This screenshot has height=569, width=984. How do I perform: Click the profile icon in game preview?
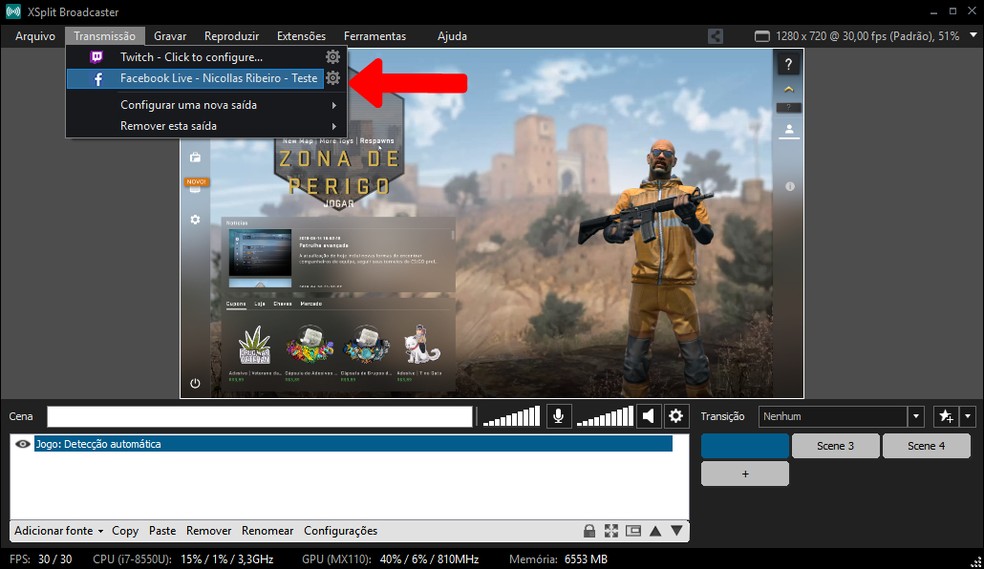[789, 130]
